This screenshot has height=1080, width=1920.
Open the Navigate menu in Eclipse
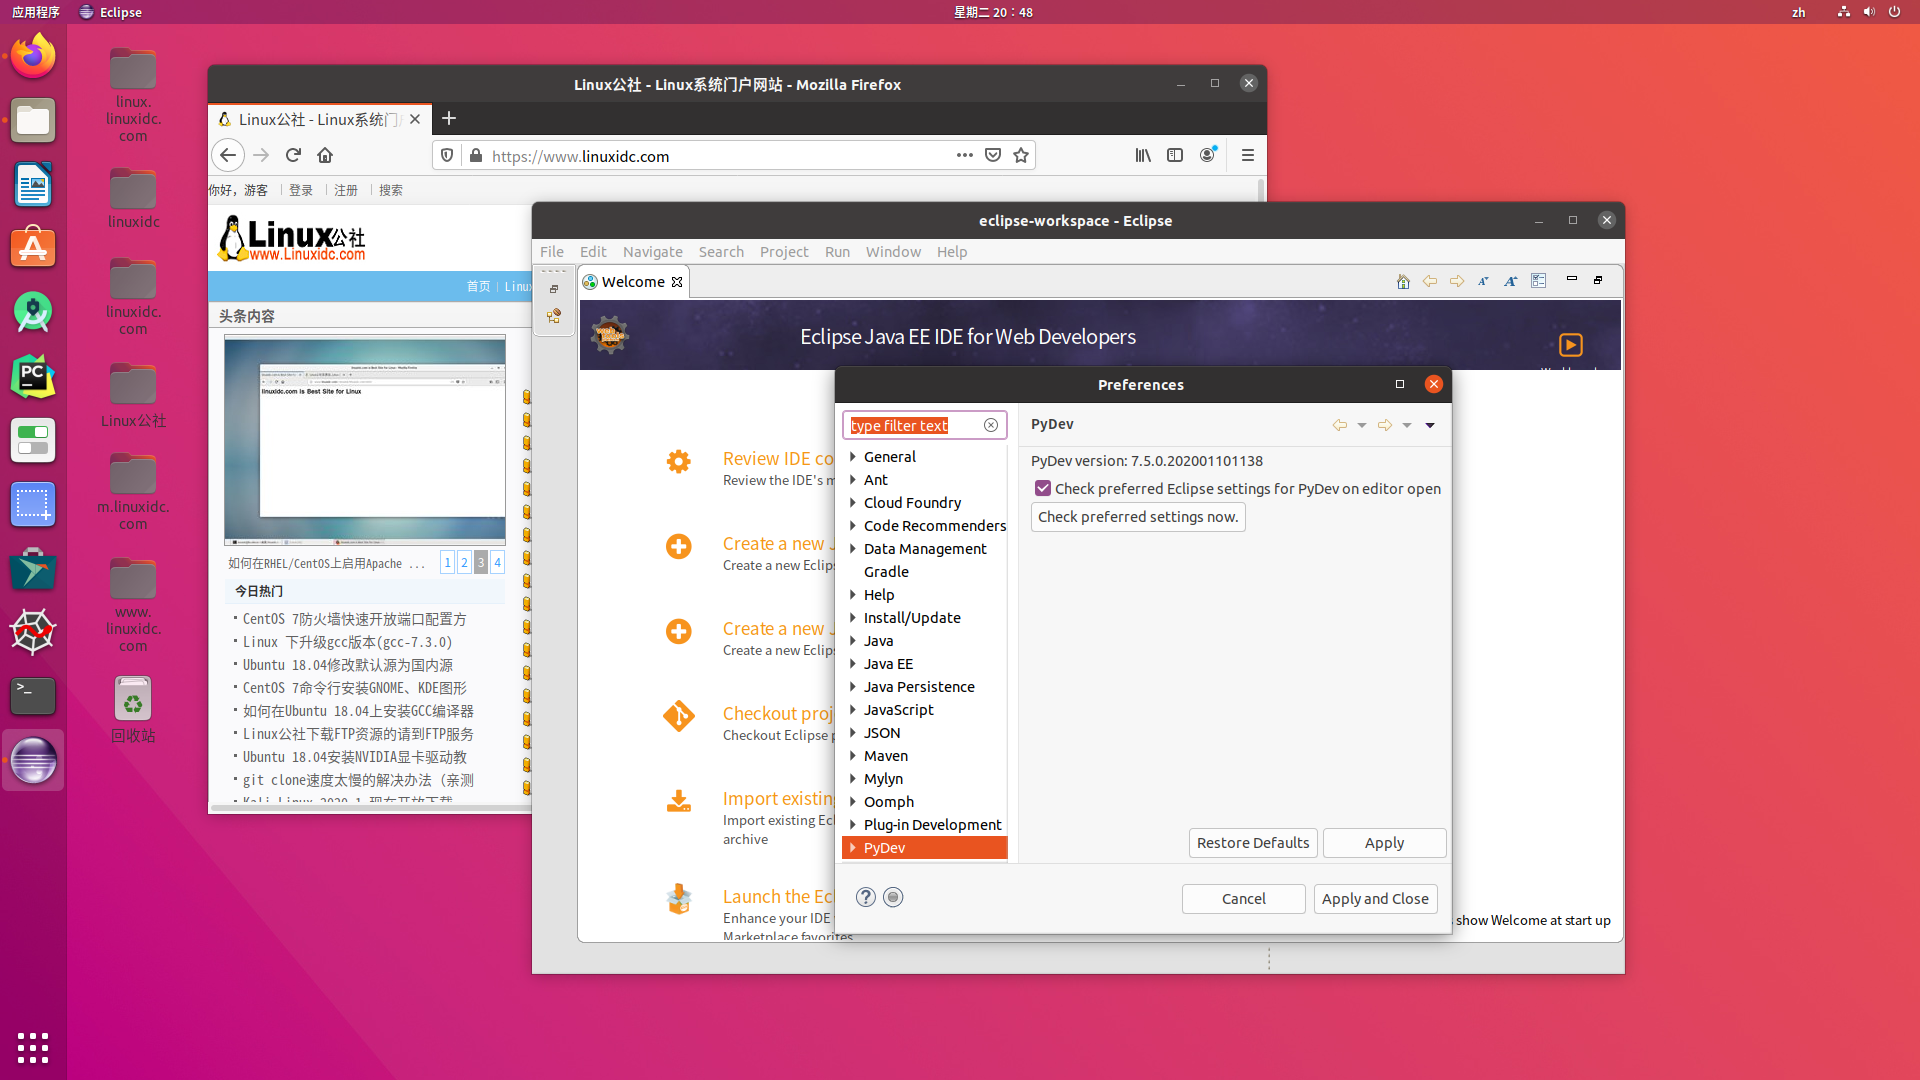click(x=652, y=251)
